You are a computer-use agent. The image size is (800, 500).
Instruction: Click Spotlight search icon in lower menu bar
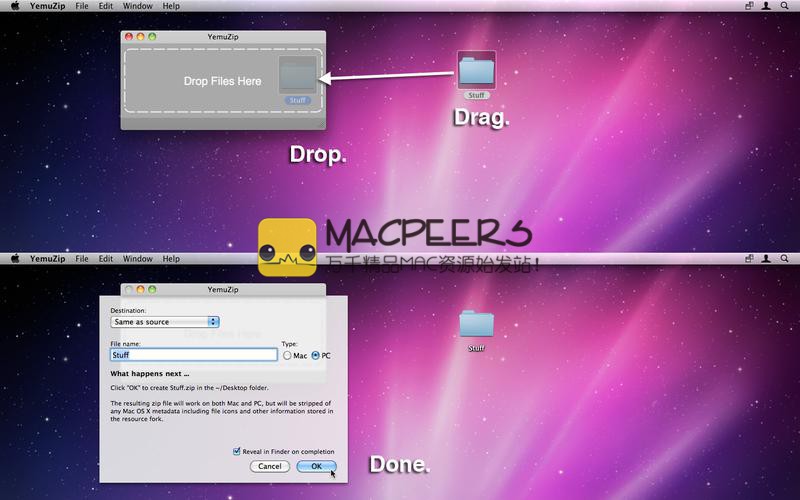point(784,258)
